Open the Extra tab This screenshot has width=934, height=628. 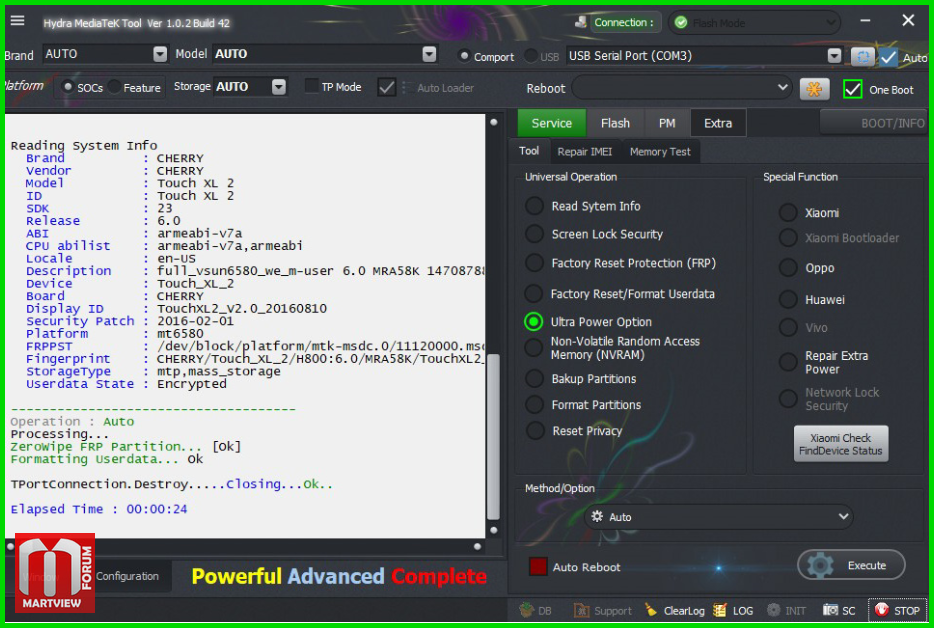718,123
